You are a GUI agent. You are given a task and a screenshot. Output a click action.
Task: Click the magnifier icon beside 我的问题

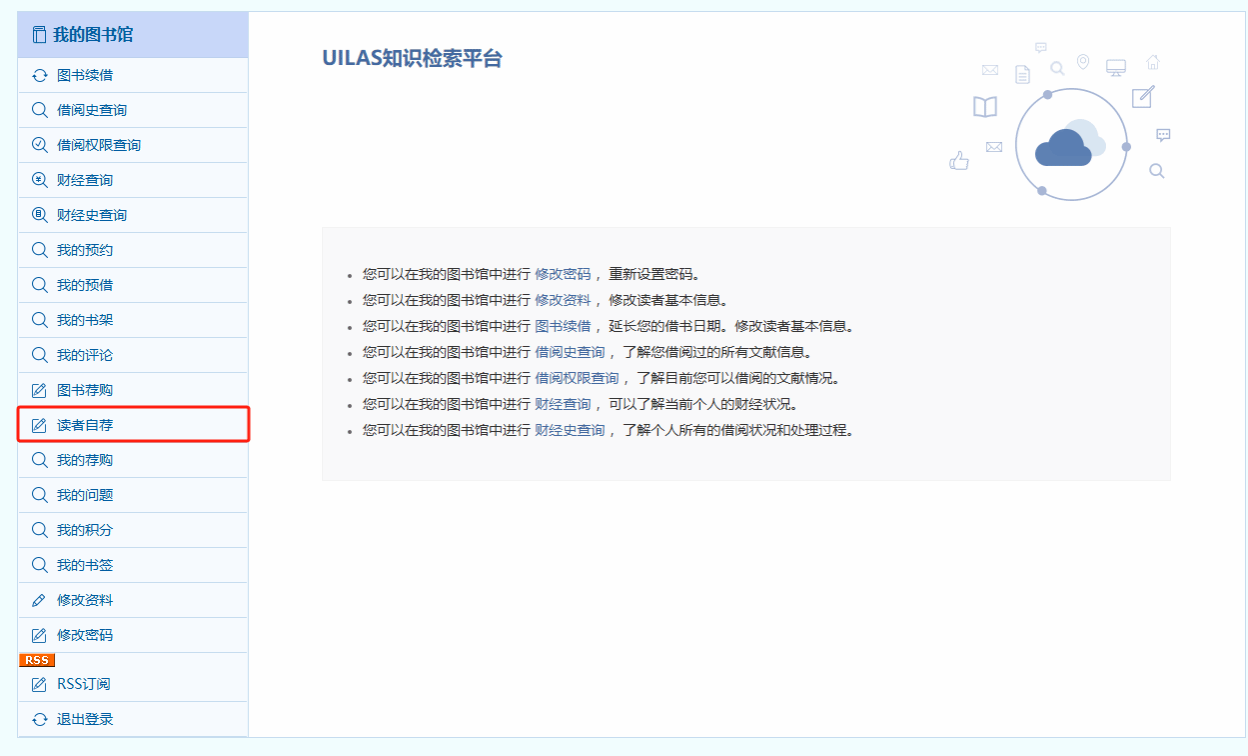pos(40,495)
